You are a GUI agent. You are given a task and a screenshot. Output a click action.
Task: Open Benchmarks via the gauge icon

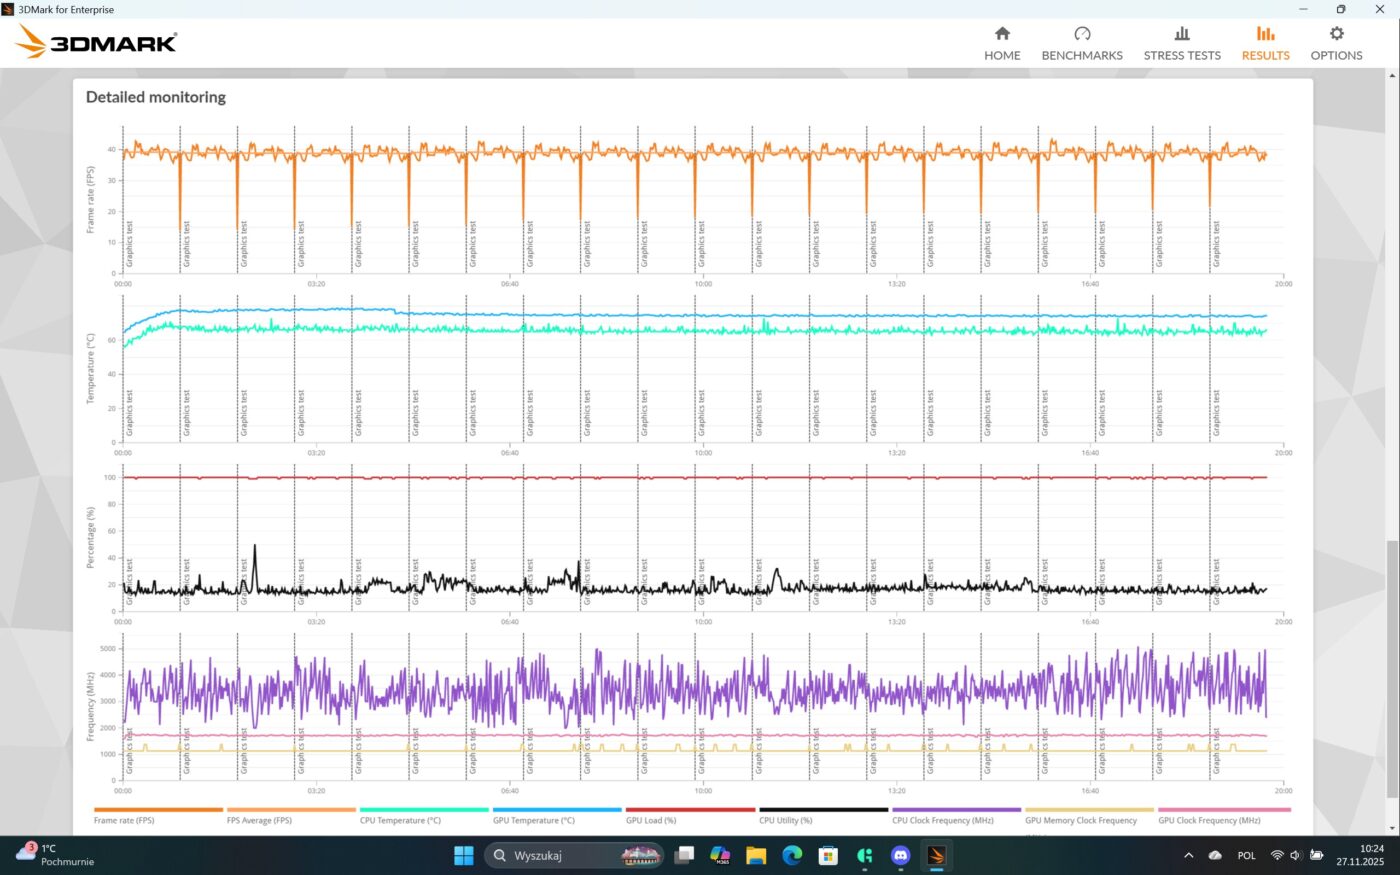pyautogui.click(x=1082, y=34)
